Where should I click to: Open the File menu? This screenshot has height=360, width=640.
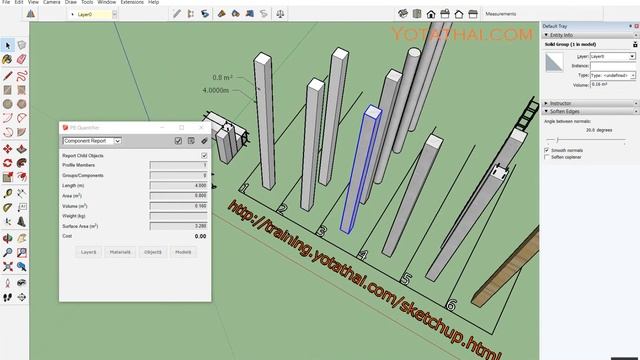6,2
